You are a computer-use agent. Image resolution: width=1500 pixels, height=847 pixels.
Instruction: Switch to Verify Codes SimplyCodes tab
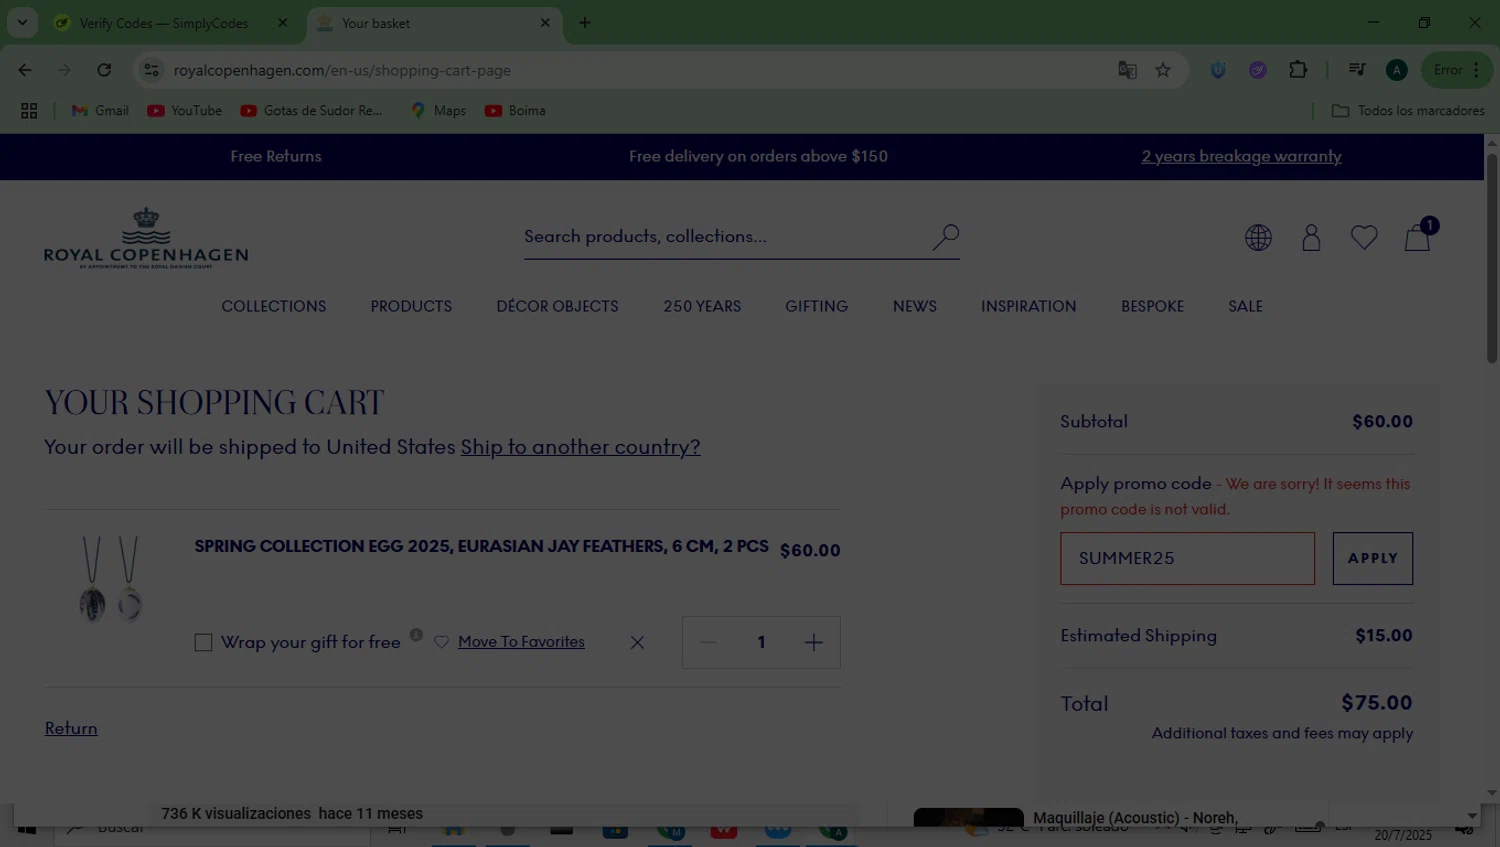[163, 23]
